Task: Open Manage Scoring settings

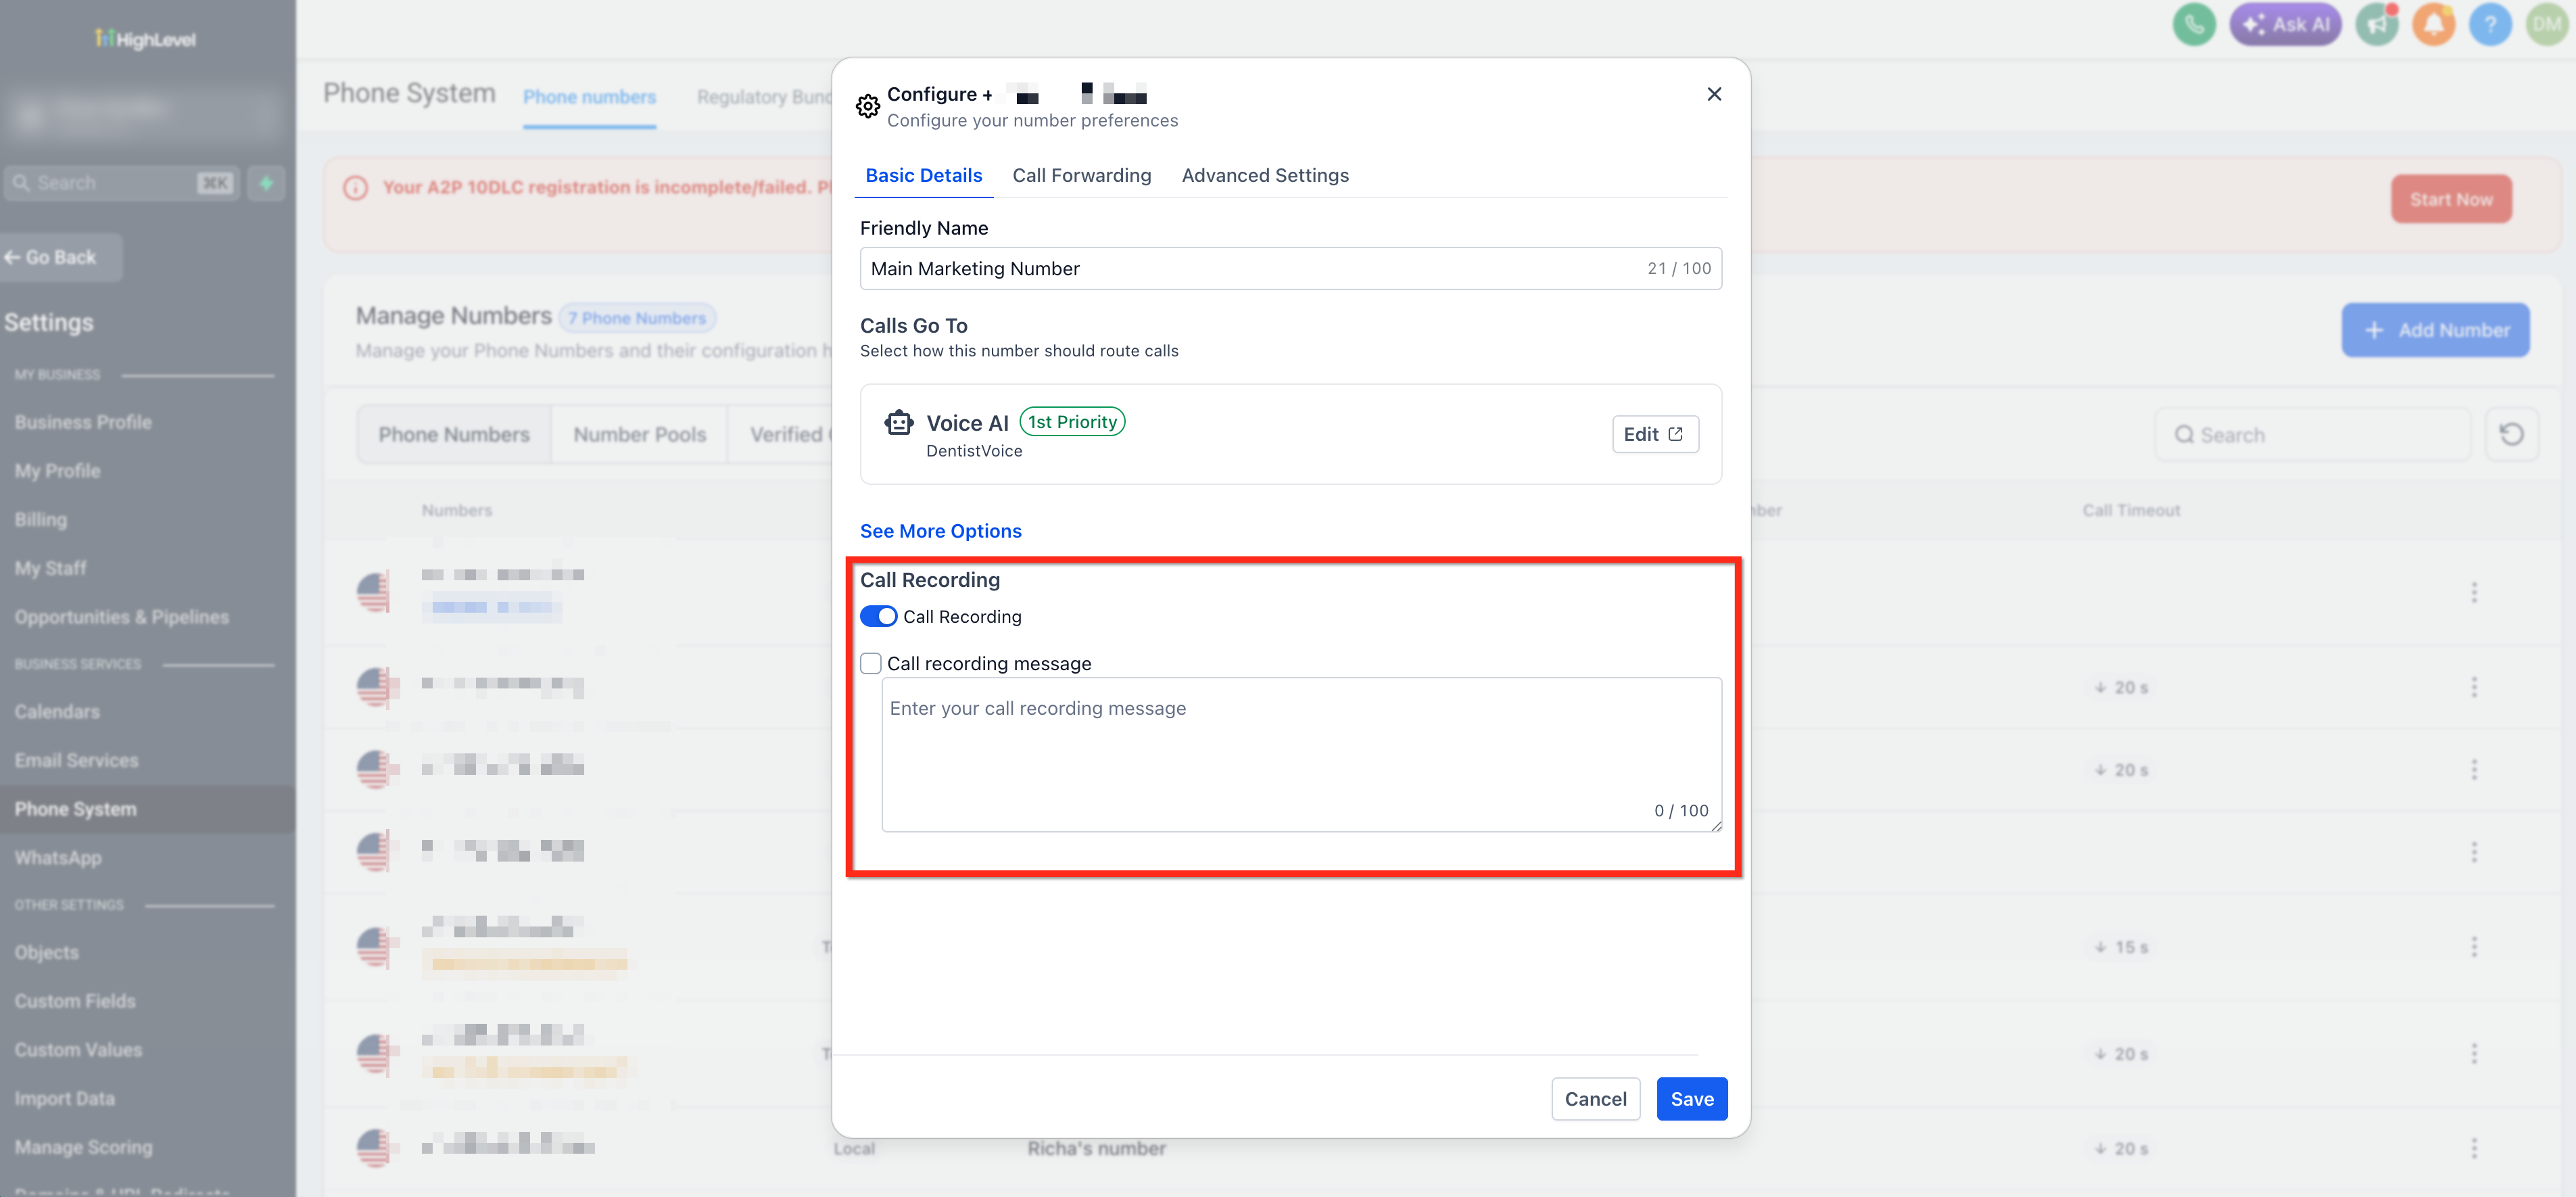Action: tap(84, 1147)
